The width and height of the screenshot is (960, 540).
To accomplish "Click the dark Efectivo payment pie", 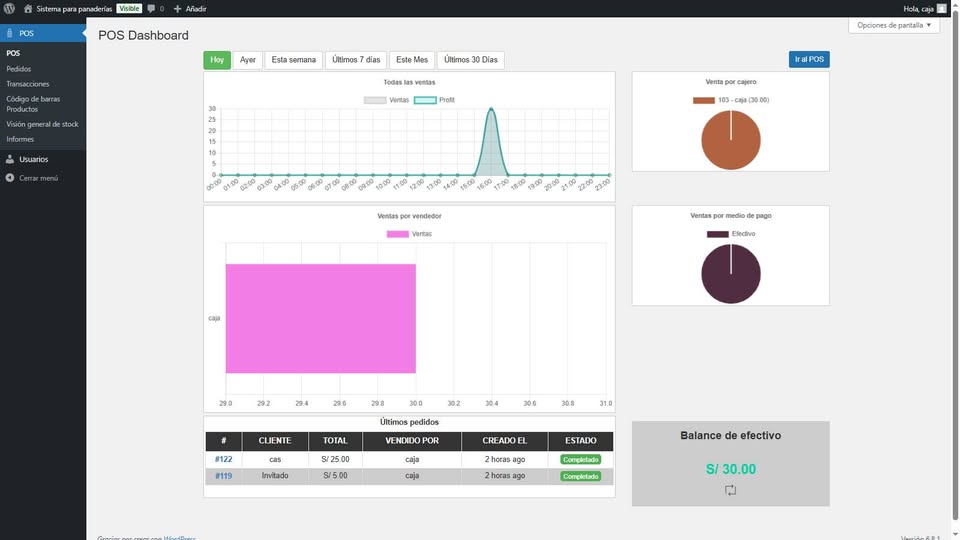I will 730,274.
